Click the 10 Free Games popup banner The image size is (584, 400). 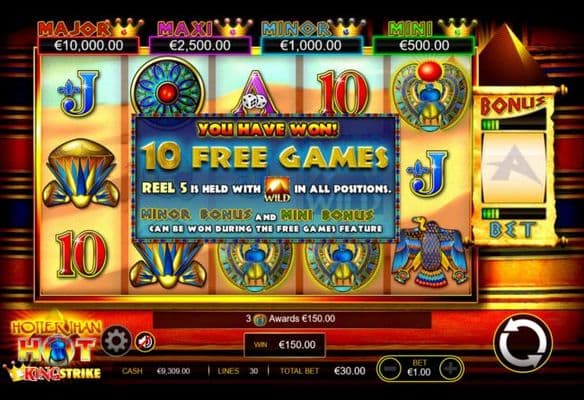click(266, 178)
